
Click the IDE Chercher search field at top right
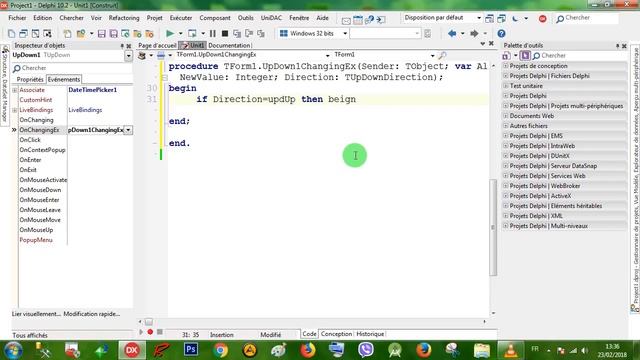pyautogui.click(x=586, y=18)
